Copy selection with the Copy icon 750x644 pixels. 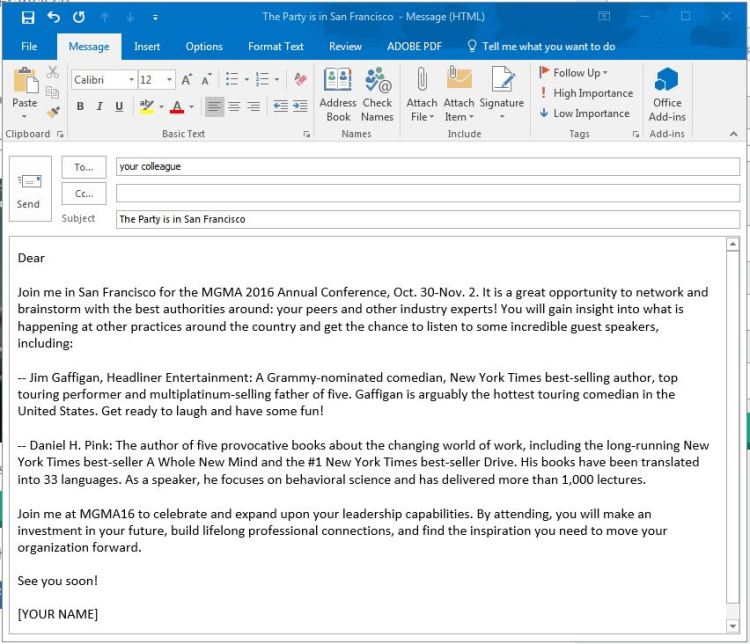52,92
